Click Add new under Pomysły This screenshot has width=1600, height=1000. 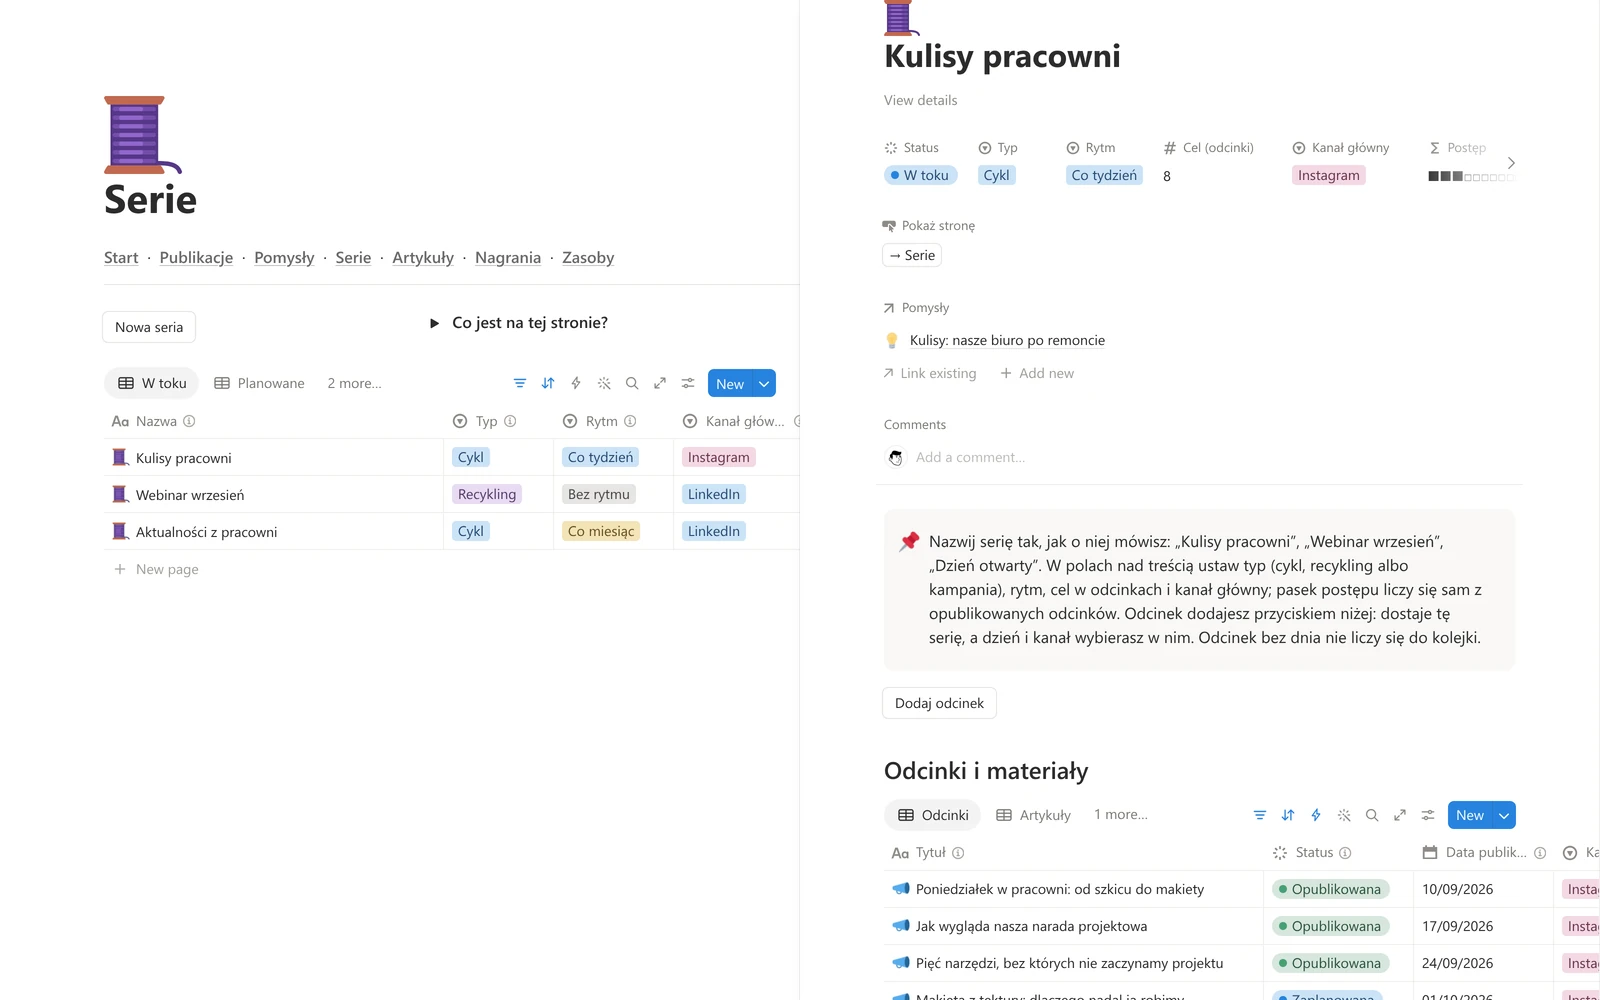coord(1037,373)
